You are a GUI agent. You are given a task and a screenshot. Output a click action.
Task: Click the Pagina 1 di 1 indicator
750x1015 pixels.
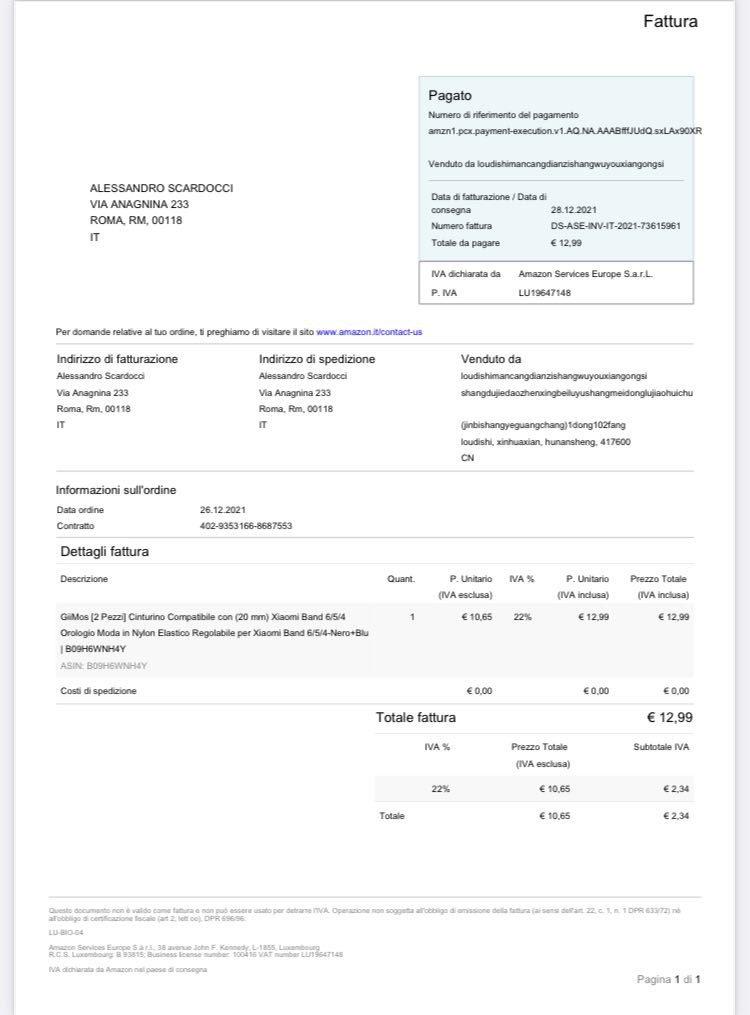668,979
